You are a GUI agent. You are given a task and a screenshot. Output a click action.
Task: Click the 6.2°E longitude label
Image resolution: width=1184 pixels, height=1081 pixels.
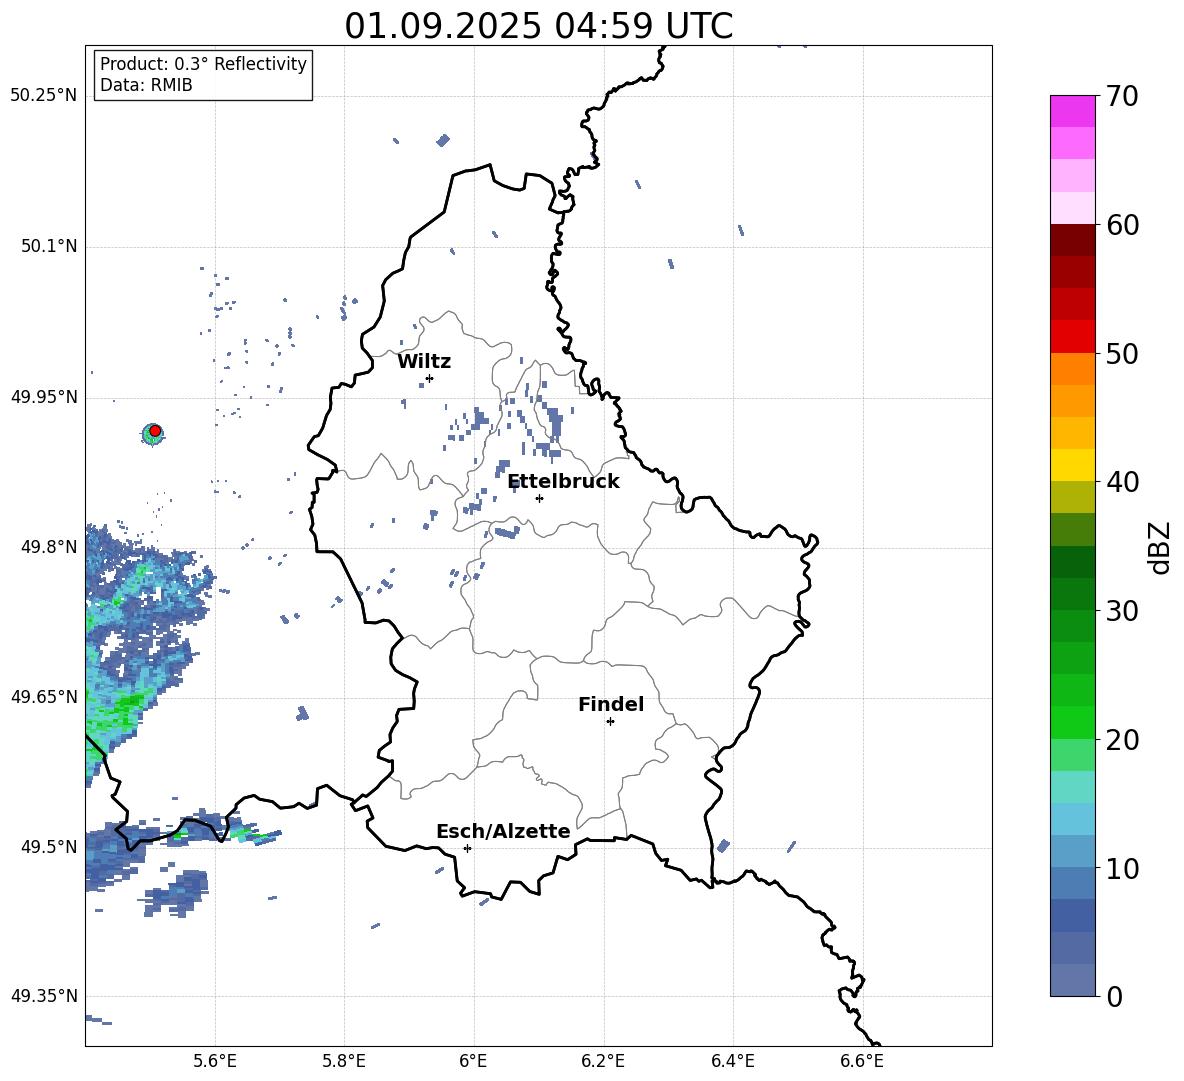point(603,1062)
